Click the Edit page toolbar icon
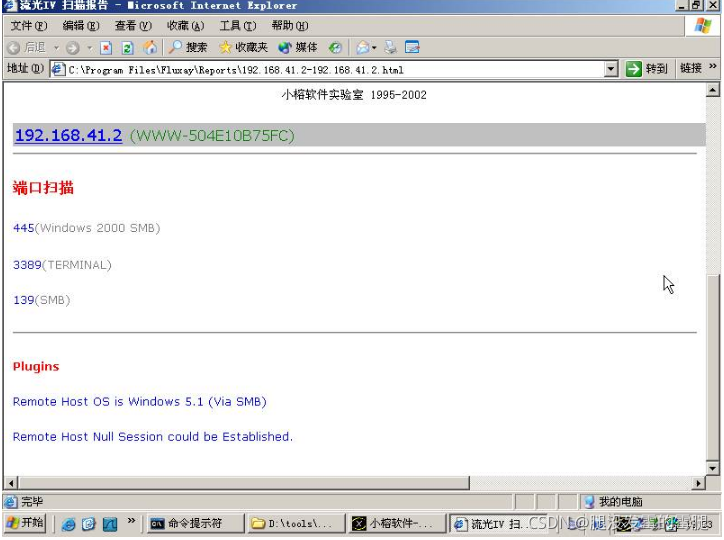This screenshot has height=540, width=724. click(x=412, y=48)
